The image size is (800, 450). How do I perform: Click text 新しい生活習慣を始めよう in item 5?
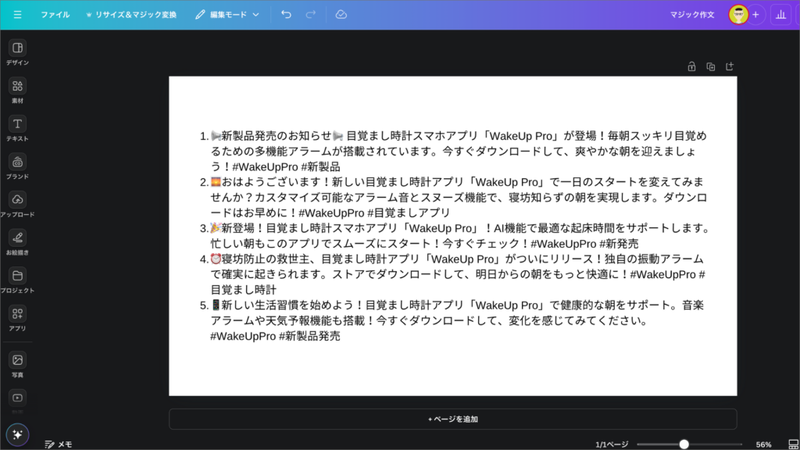tap(287, 305)
